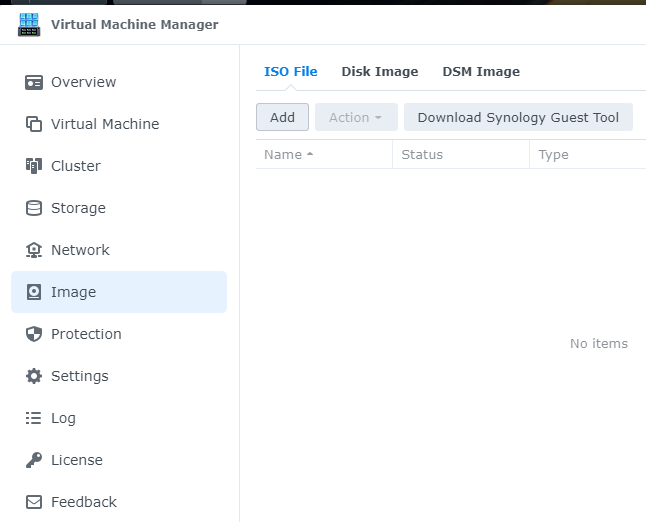Click the Cluster sidebar icon
Screen dimensions: 646x522
click(34, 166)
